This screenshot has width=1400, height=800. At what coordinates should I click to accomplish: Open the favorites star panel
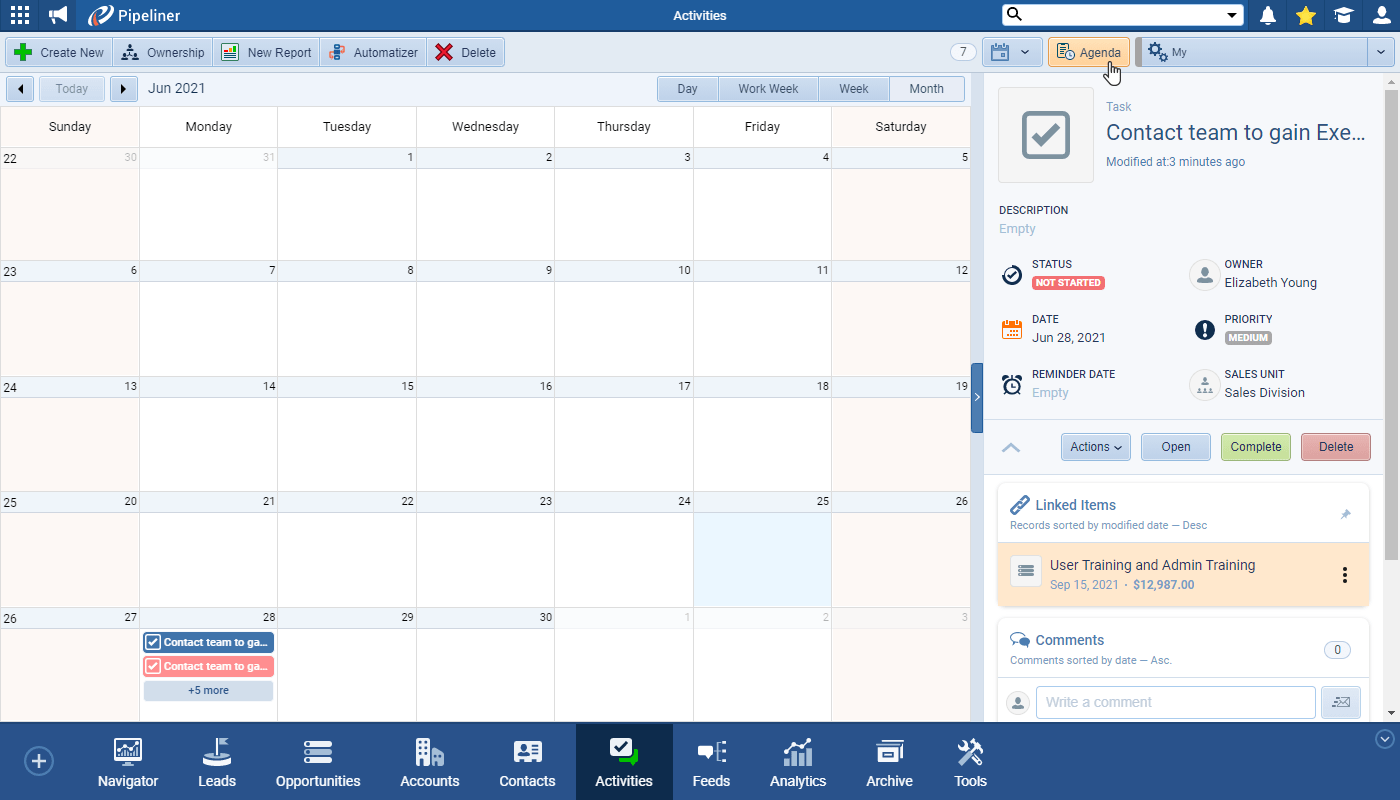[1306, 15]
